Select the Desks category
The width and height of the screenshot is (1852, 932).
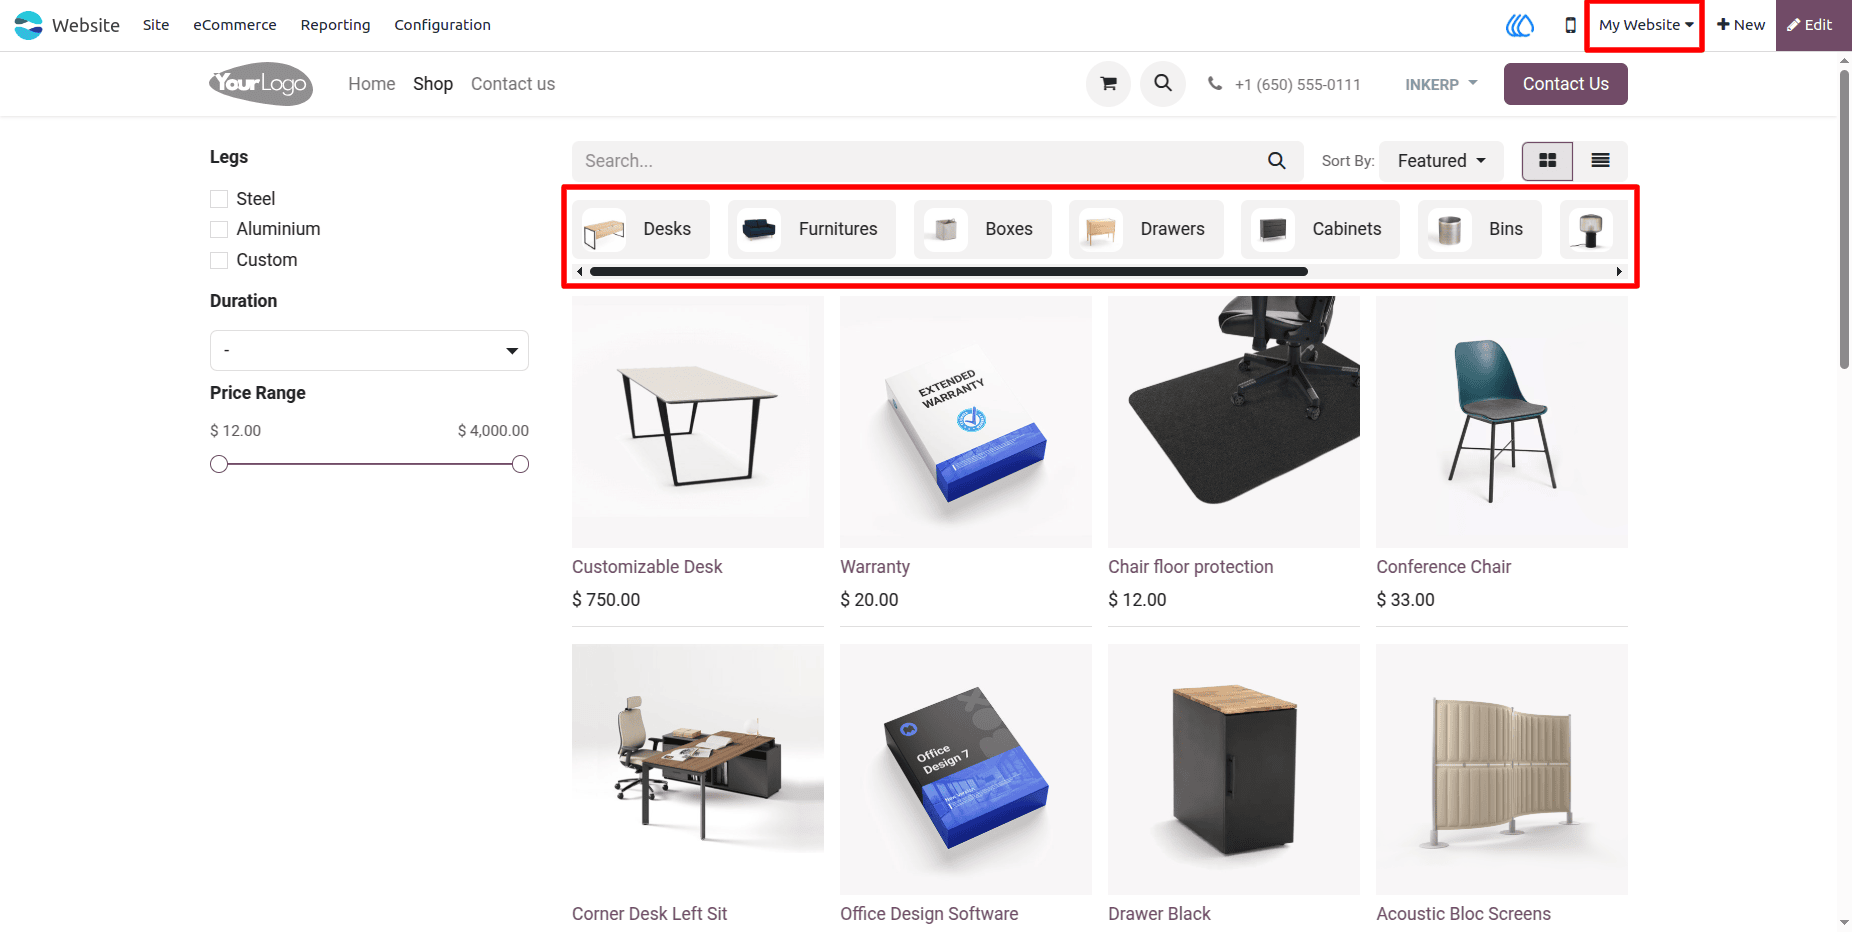point(641,229)
